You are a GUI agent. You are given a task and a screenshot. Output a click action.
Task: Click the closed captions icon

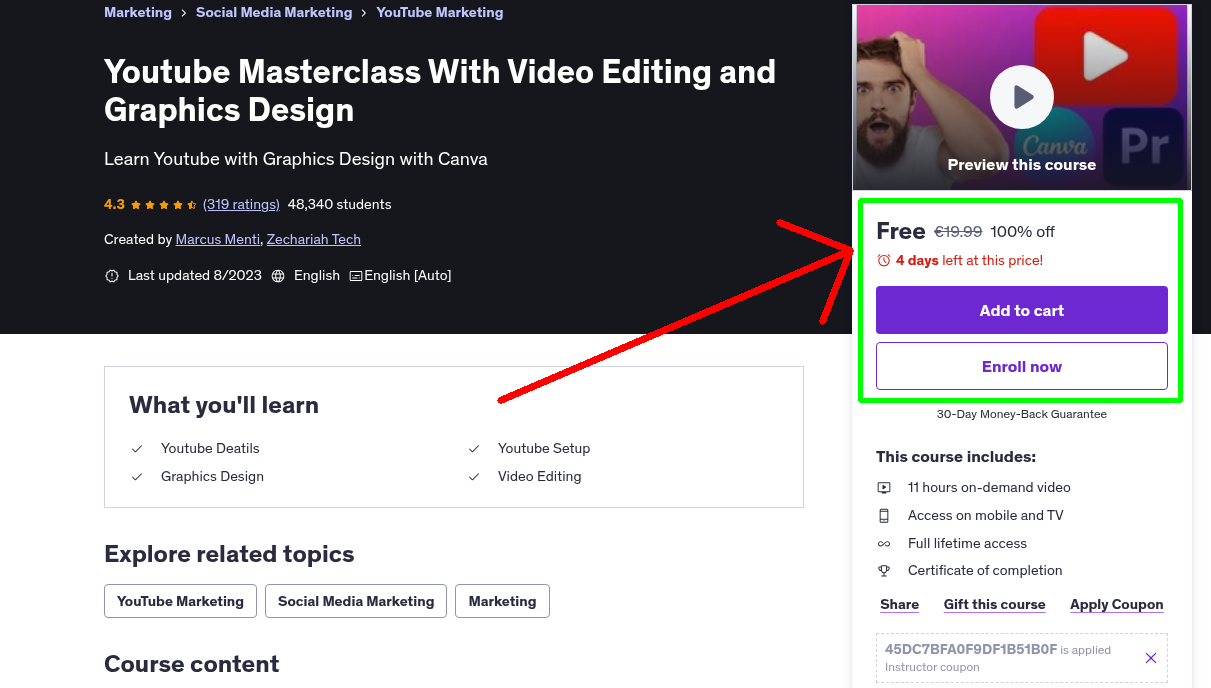click(355, 276)
